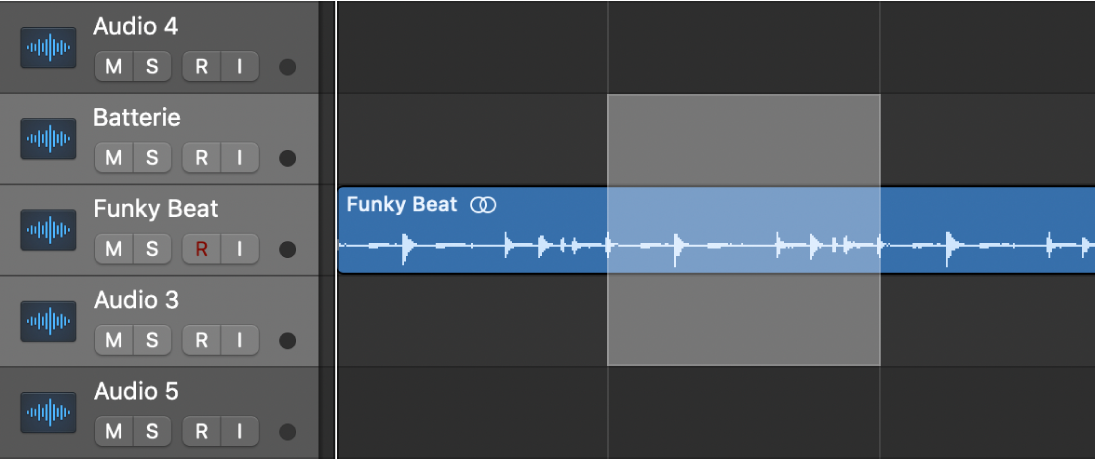
Task: Solo the Audio 5 track
Action: 151,431
